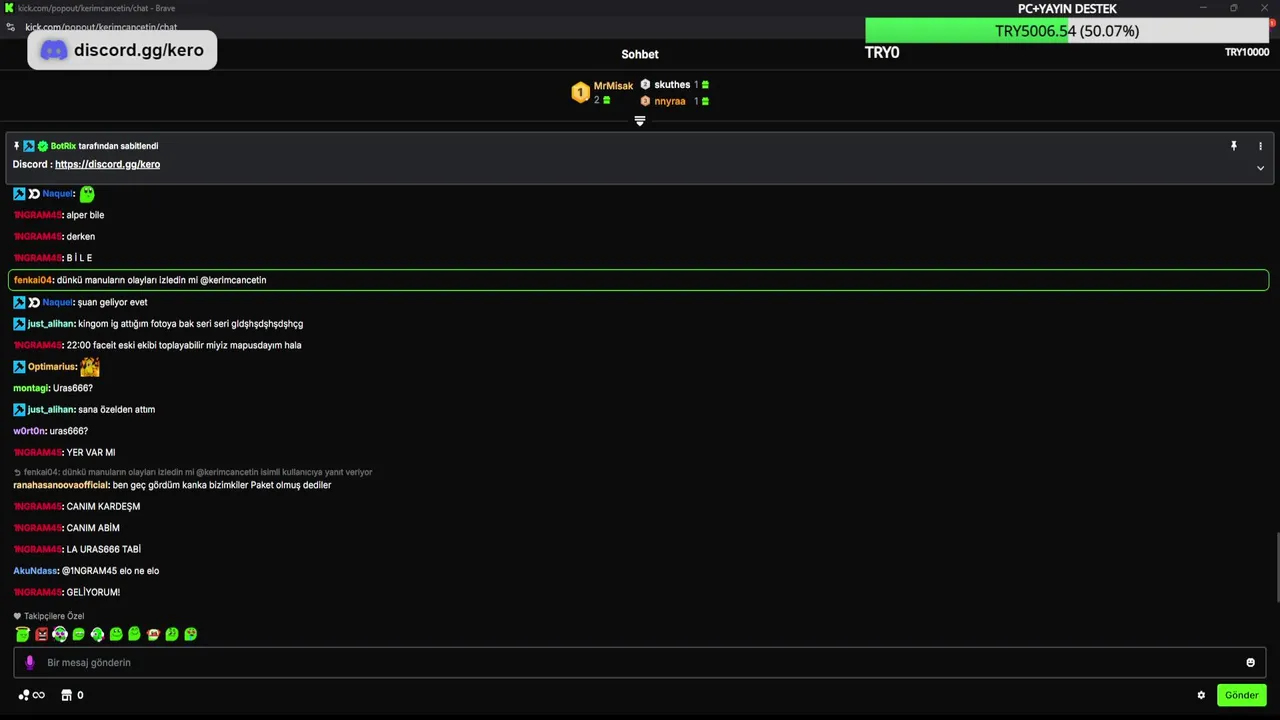1280x720 pixels.
Task: Click the Optimarius username
Action: (x=52, y=367)
